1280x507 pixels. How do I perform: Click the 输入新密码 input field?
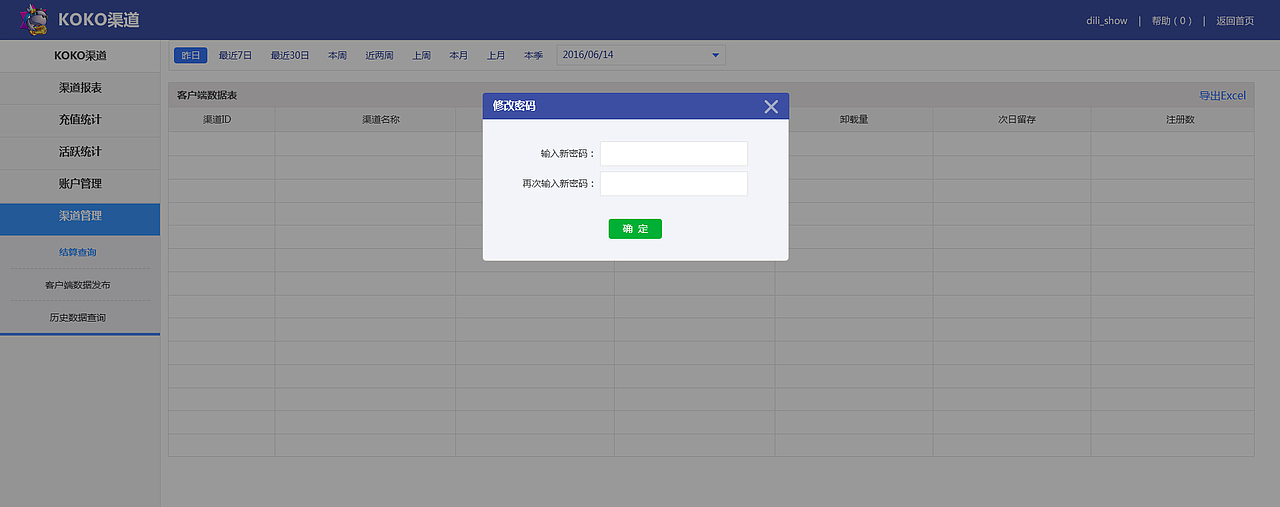[674, 154]
